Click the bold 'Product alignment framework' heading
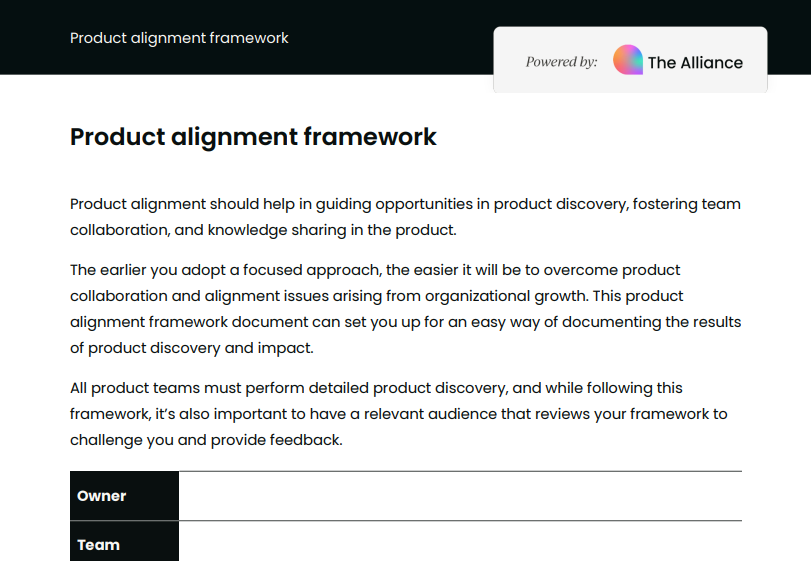811x561 pixels. tap(253, 137)
